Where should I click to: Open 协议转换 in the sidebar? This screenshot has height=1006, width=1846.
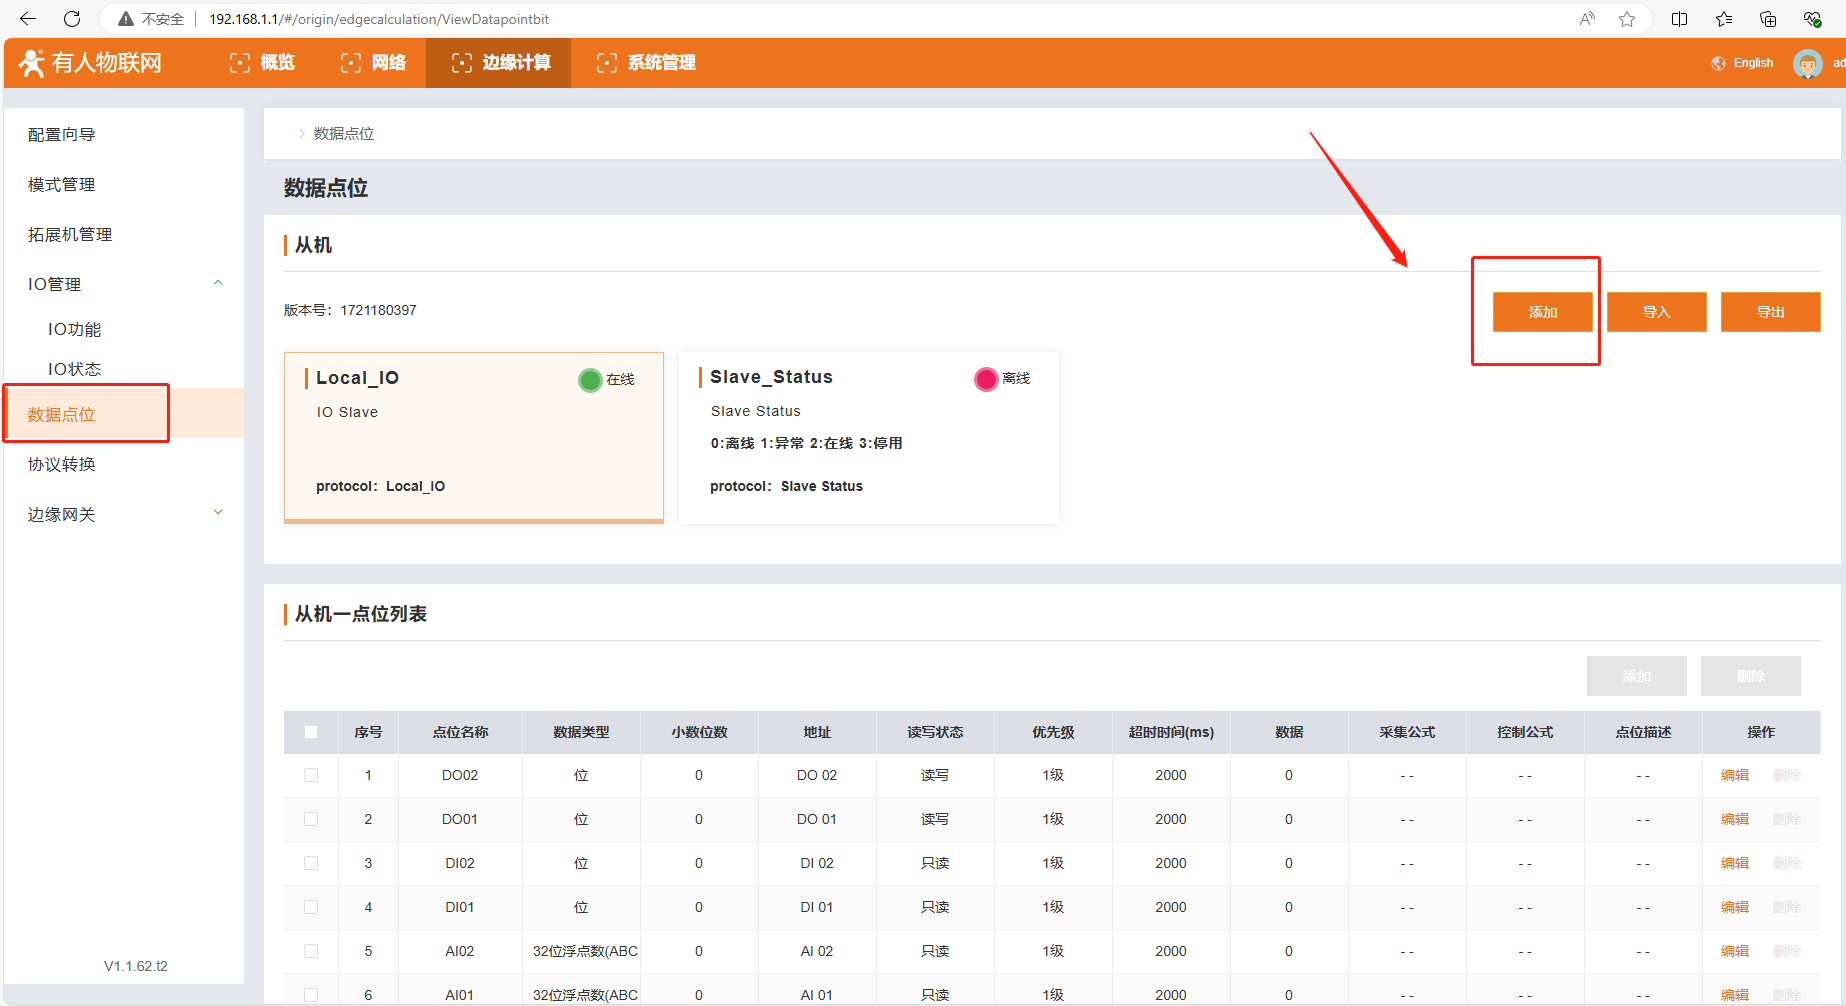pyautogui.click(x=62, y=464)
